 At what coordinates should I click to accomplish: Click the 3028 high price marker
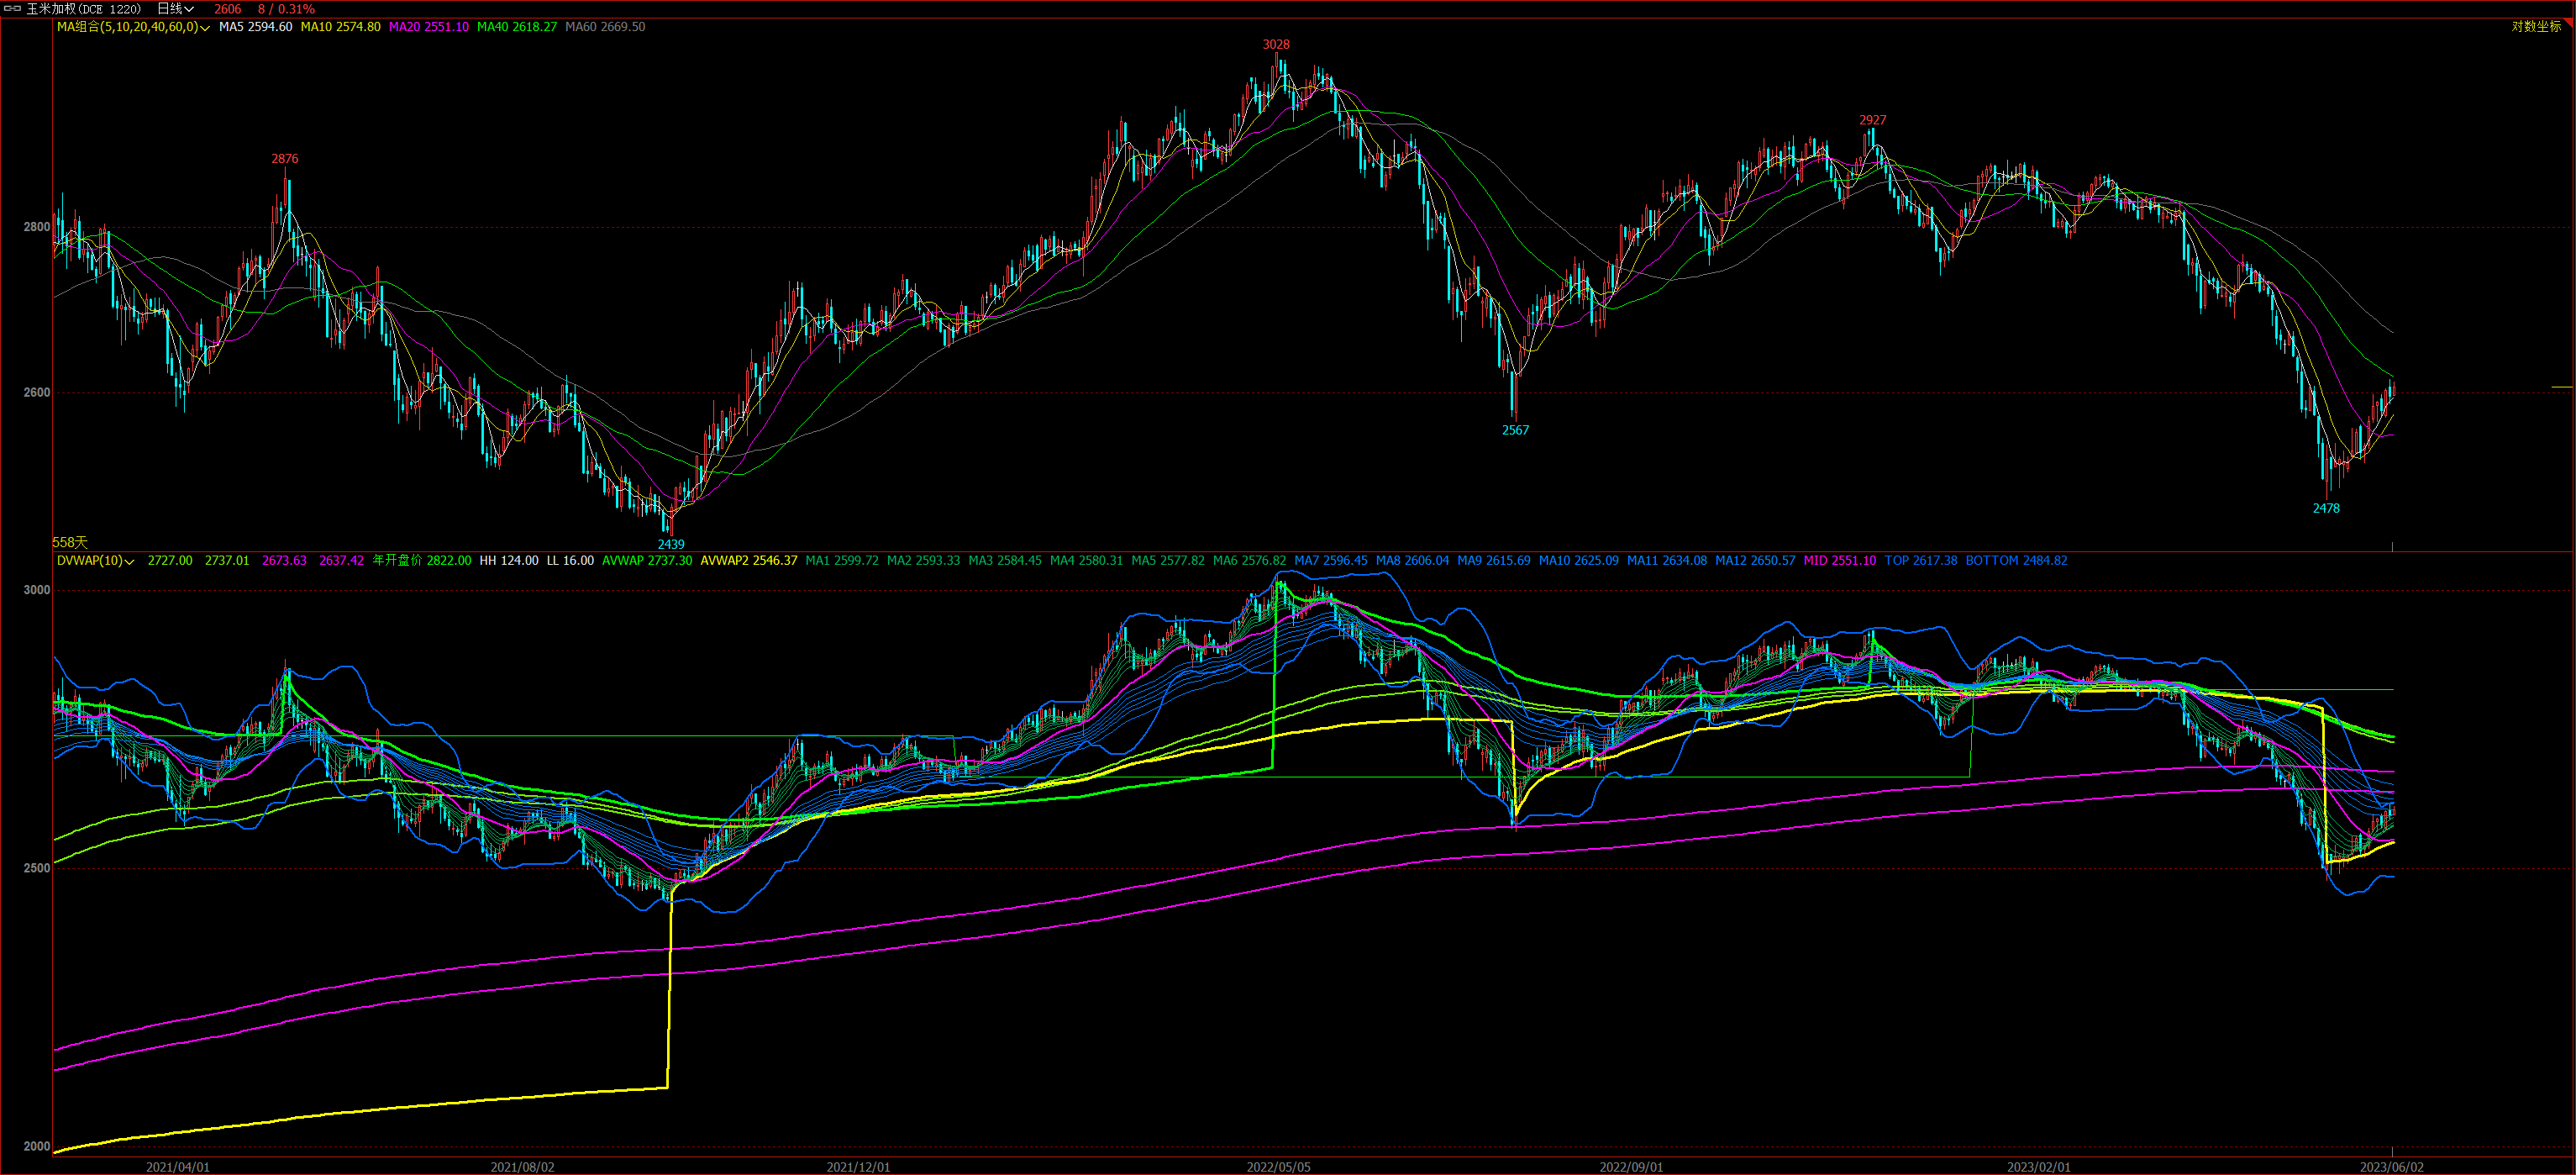[1276, 45]
